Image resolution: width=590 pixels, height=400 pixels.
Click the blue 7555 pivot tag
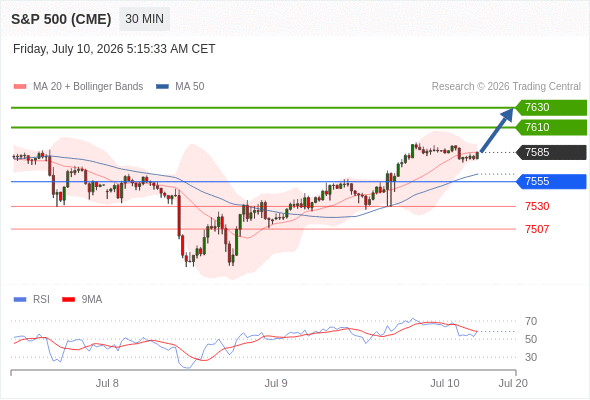551,181
